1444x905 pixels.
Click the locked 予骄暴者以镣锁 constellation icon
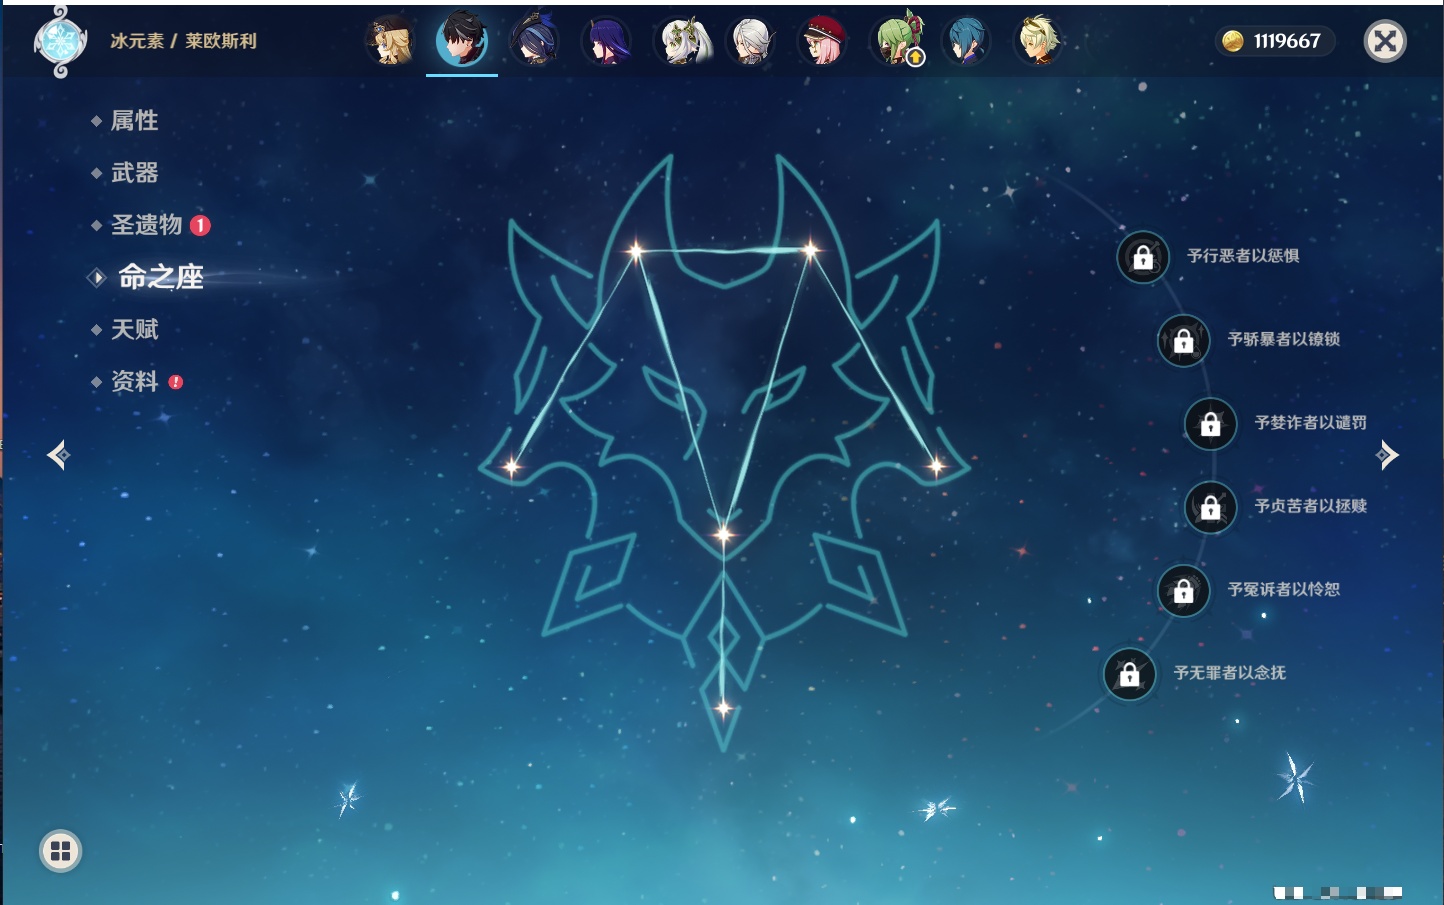click(x=1184, y=340)
